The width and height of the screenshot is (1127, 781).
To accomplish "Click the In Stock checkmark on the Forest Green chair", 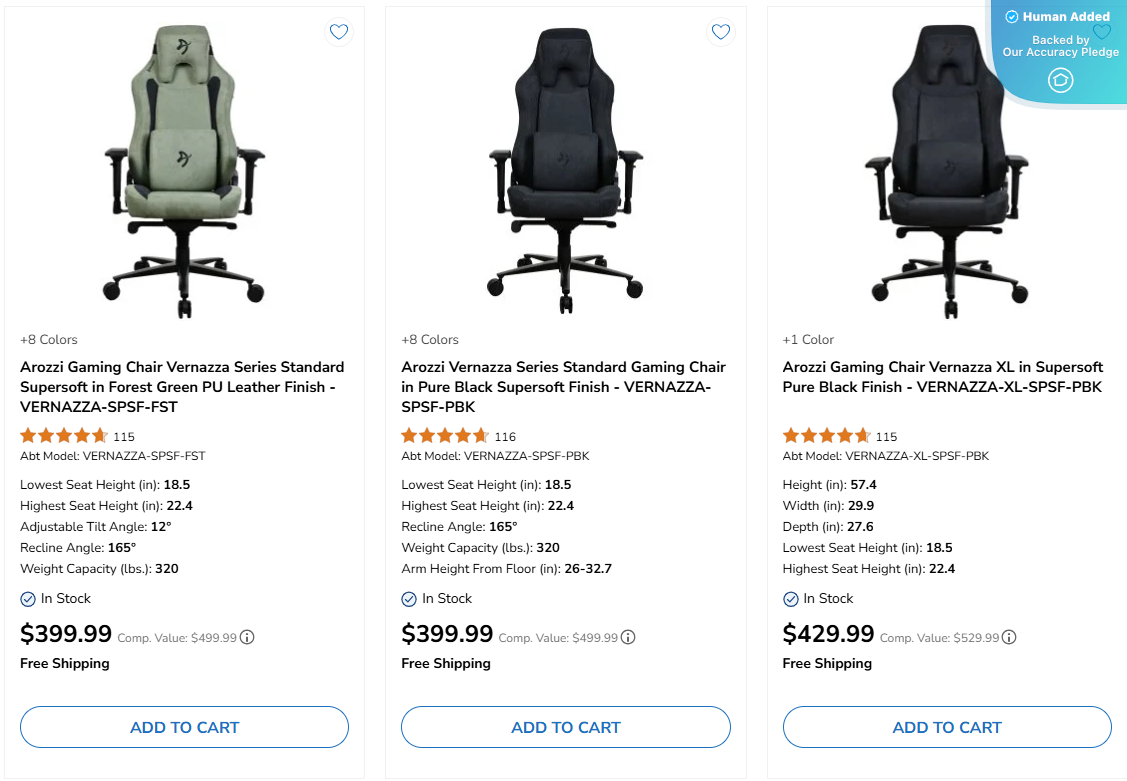I will [x=27, y=598].
